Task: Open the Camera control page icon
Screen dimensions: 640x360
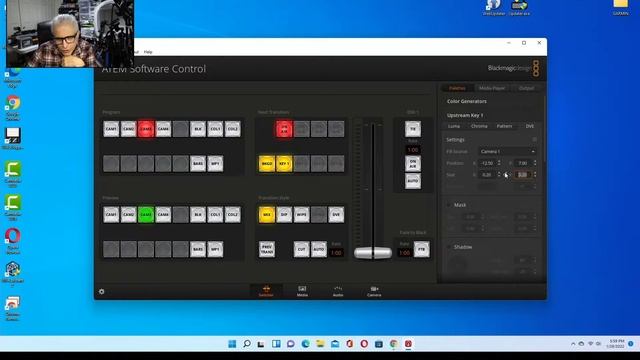Action: click(374, 291)
